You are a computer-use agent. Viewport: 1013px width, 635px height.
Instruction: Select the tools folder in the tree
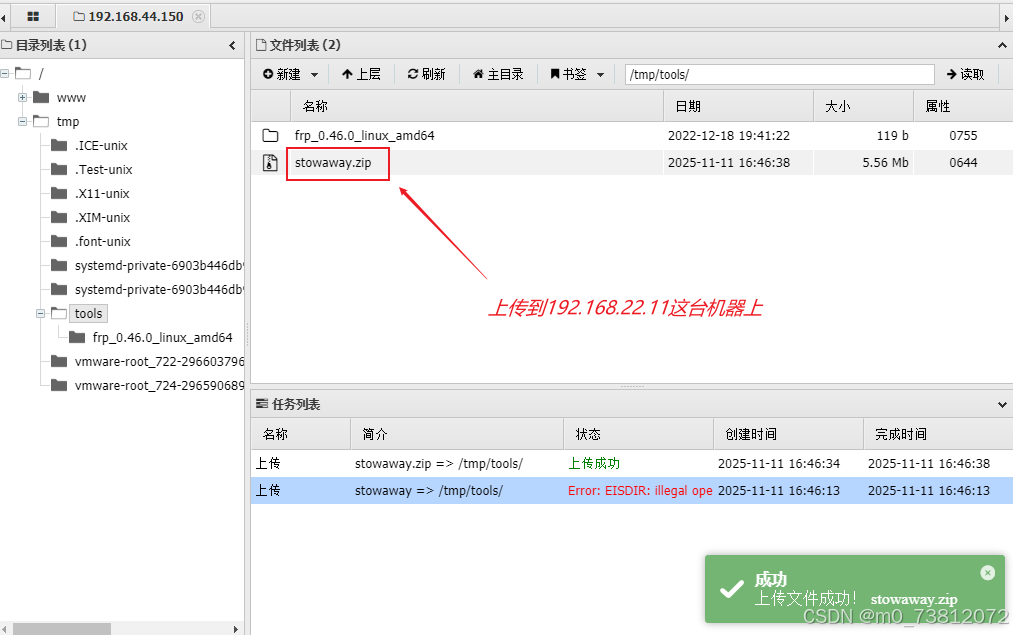89,313
